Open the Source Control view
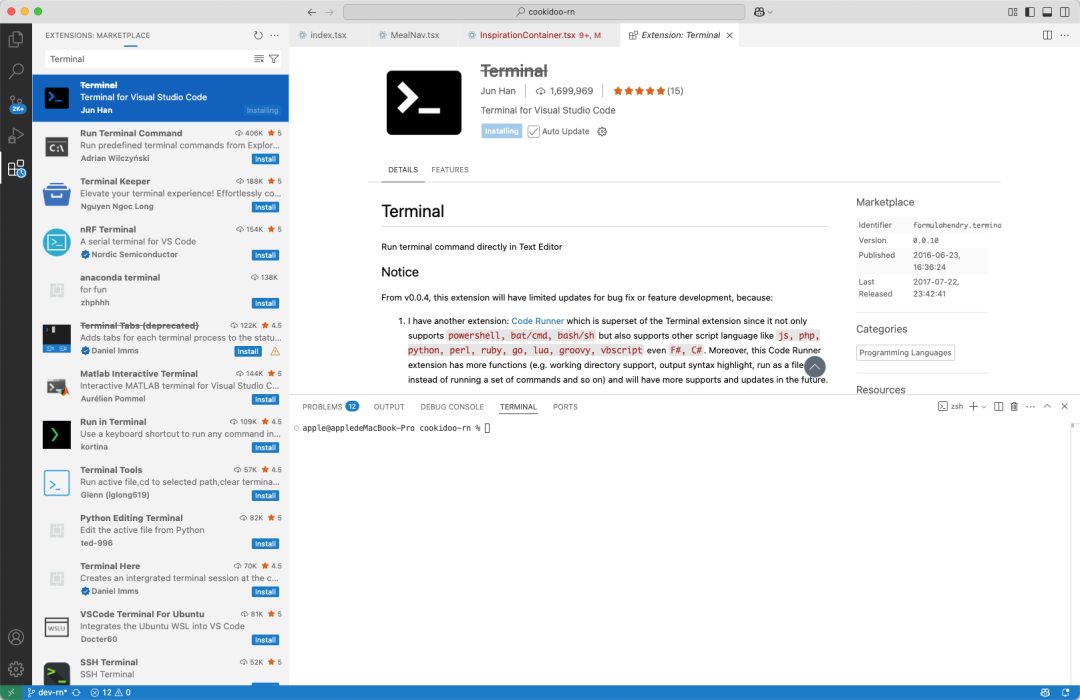The image size is (1080, 700). 16,103
